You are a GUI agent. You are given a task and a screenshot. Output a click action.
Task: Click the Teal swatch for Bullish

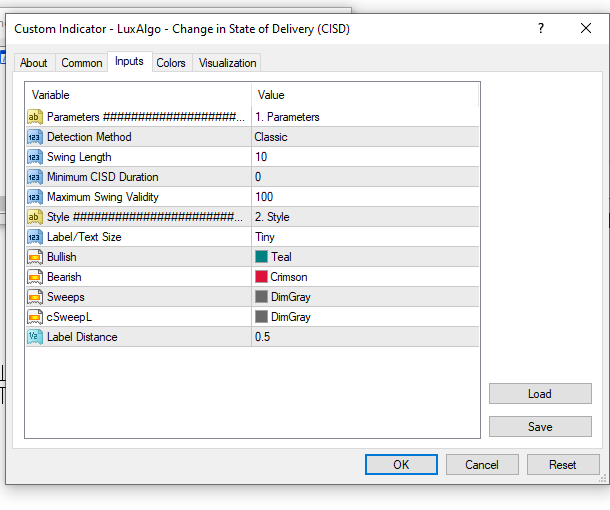pyautogui.click(x=261, y=257)
